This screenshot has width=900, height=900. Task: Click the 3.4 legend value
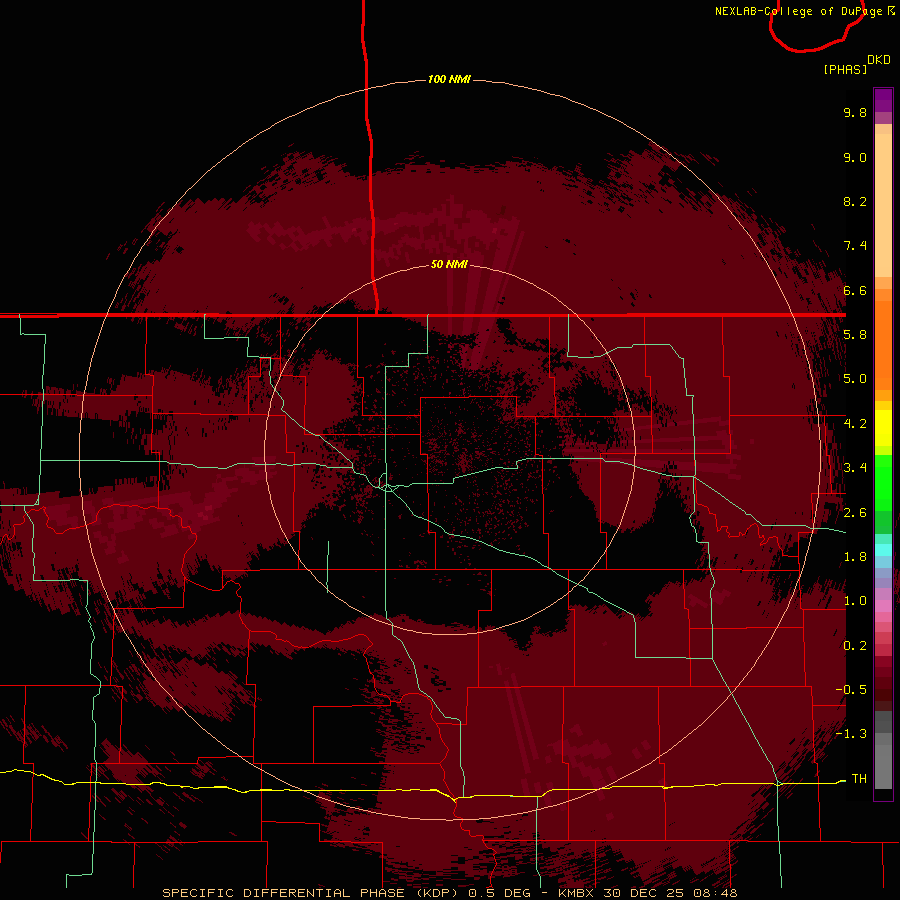[x=855, y=468]
